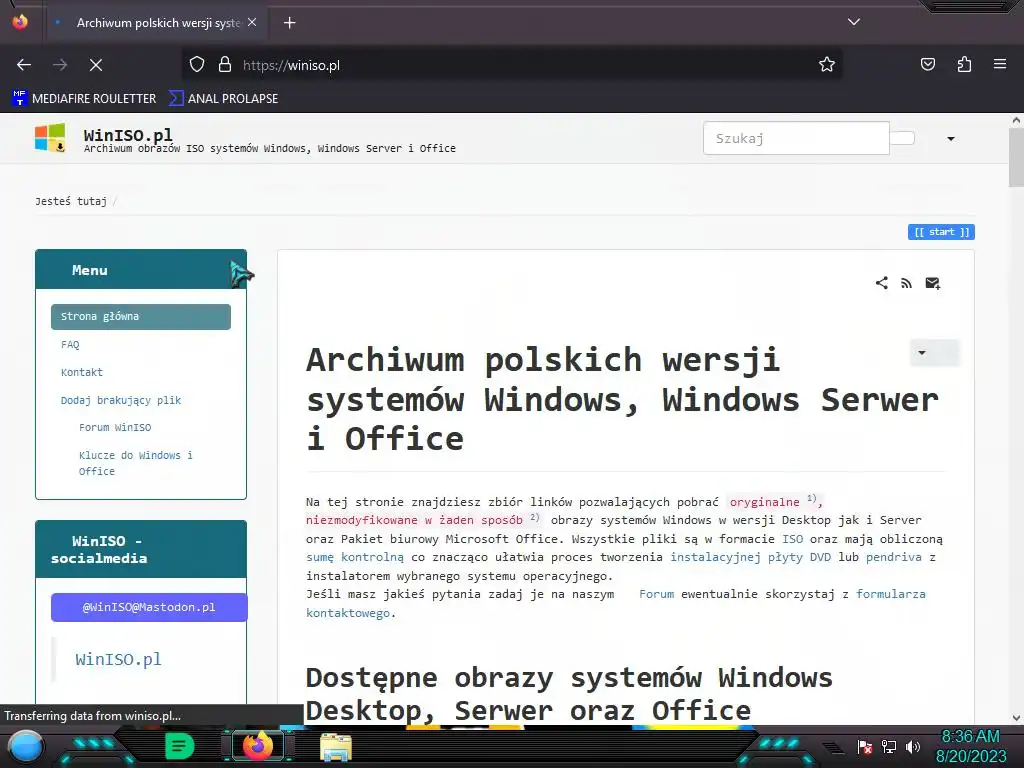Click the mail subscribe icon
1024x768 pixels.
[x=933, y=283]
